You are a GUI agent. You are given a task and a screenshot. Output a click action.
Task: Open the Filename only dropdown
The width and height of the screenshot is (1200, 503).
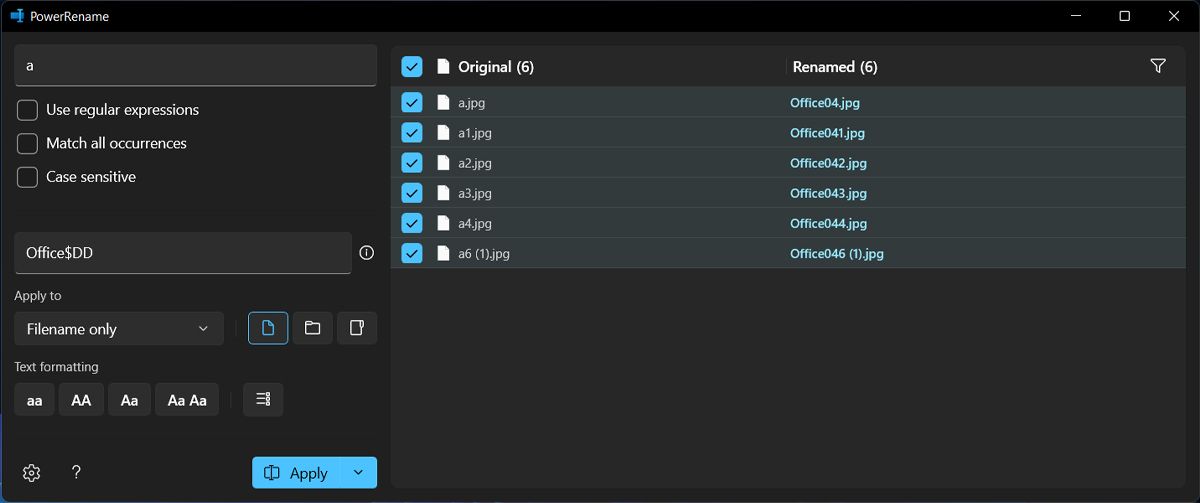[x=119, y=329]
